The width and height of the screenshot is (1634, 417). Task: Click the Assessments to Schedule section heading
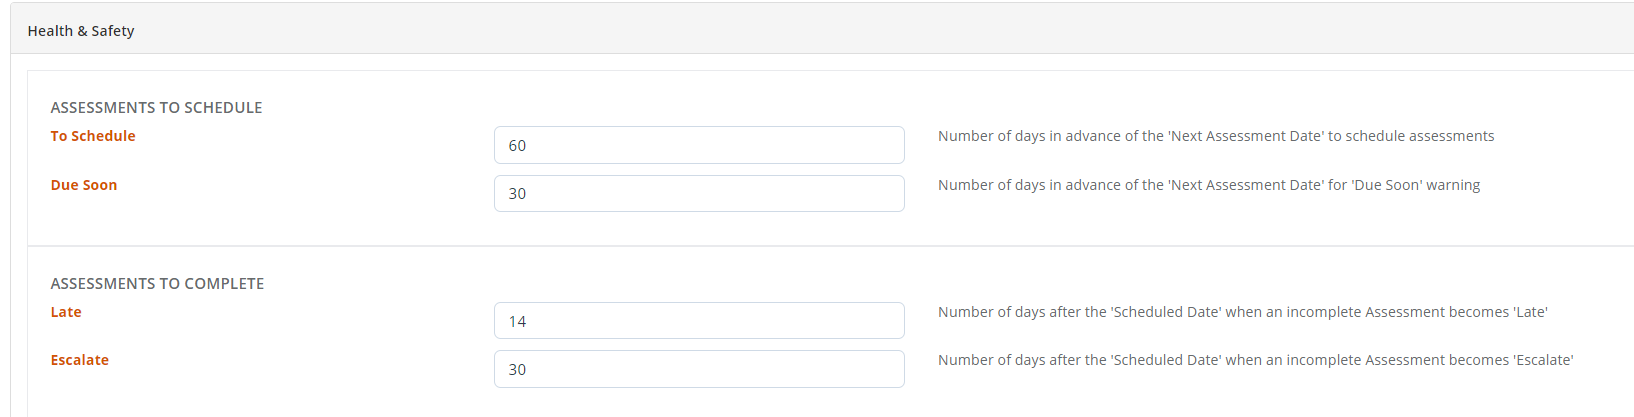pyautogui.click(x=156, y=108)
